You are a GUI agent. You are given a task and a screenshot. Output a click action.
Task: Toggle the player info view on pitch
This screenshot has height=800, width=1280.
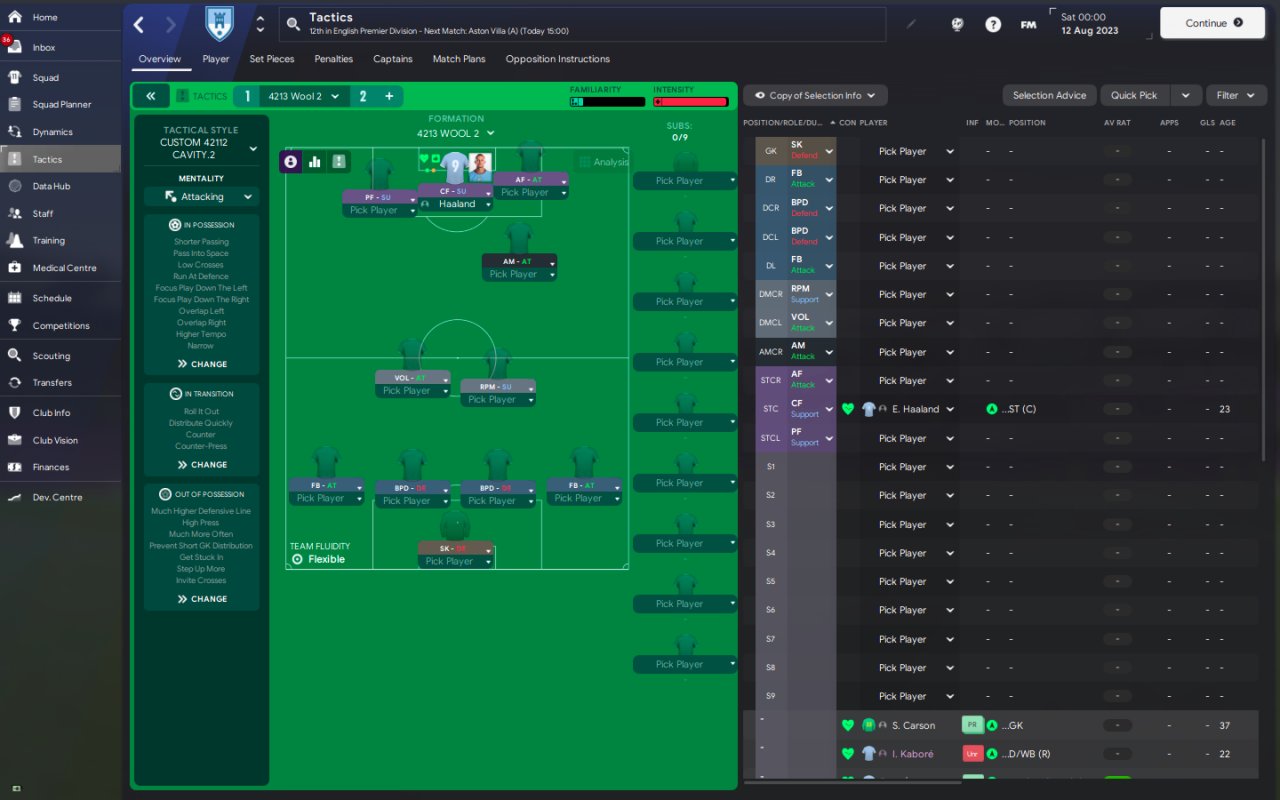tap(291, 161)
